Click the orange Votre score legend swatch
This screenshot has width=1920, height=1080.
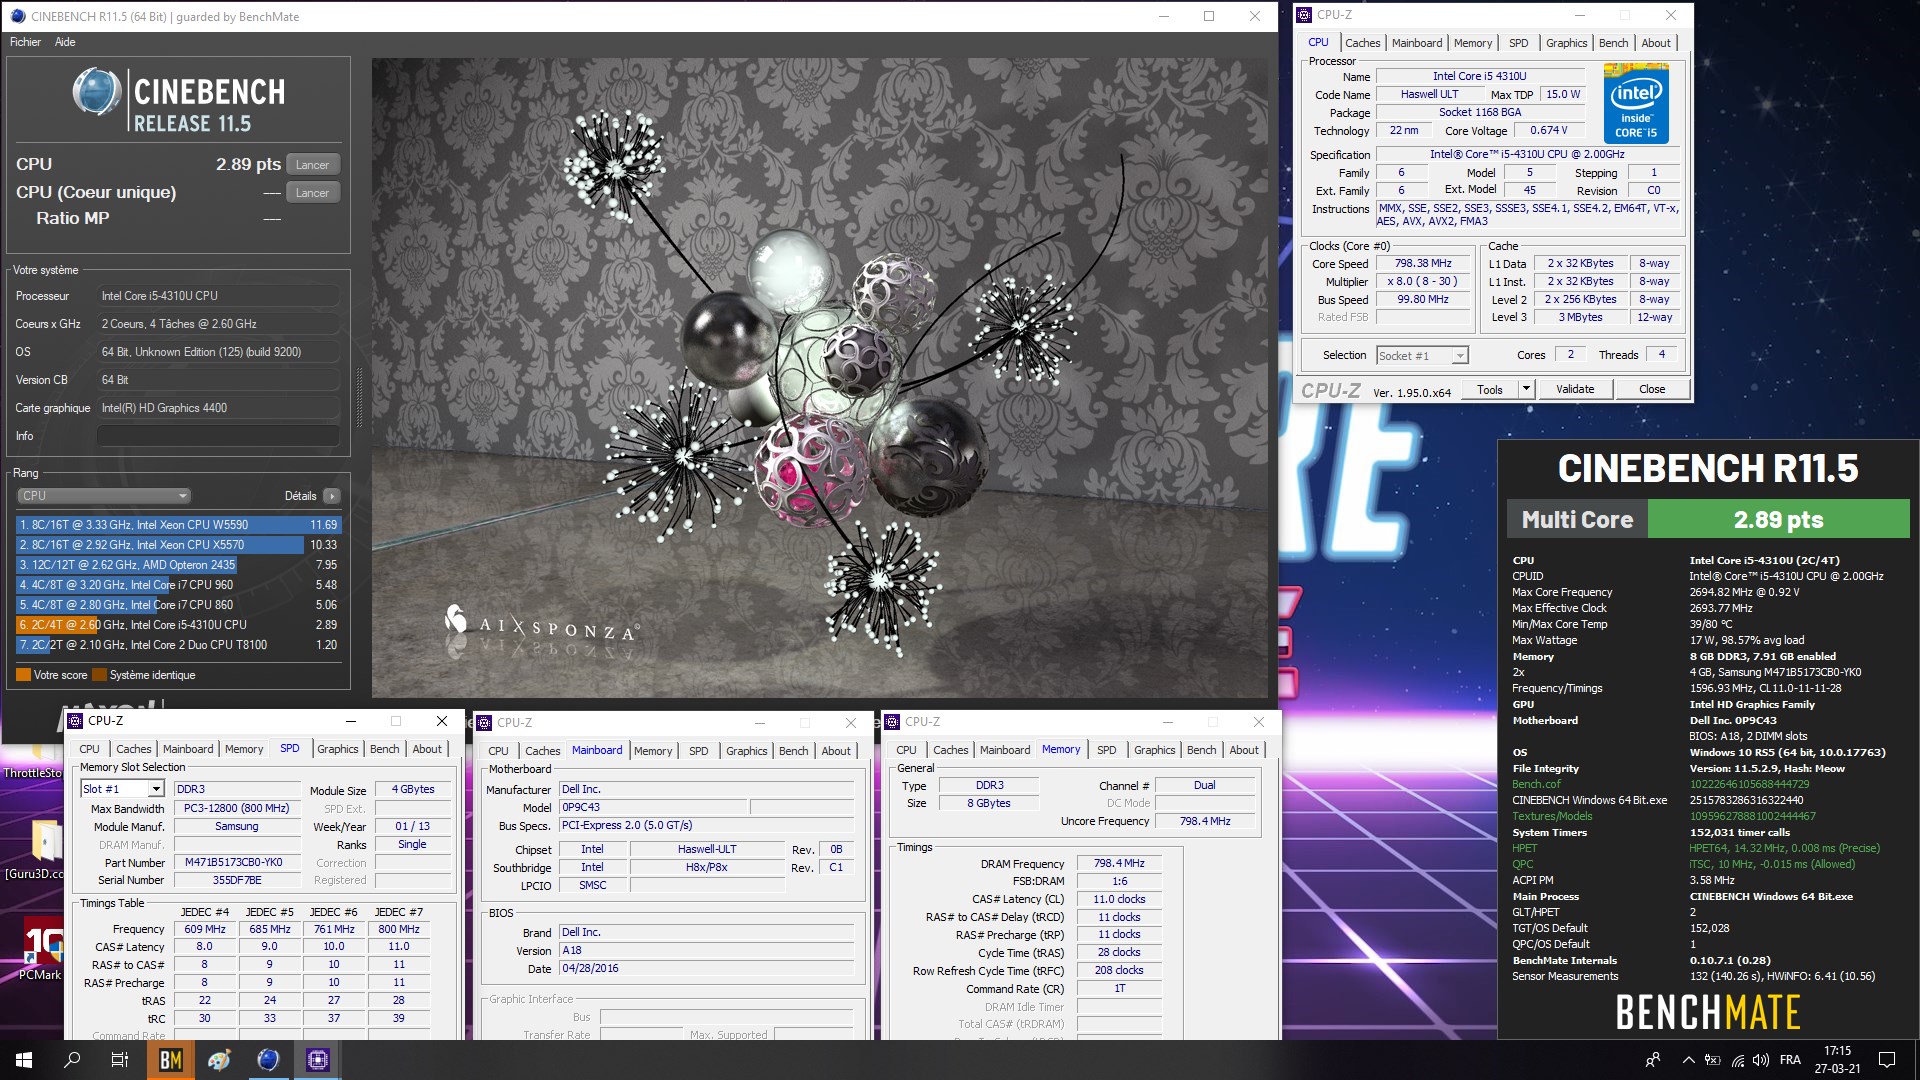pyautogui.click(x=23, y=675)
